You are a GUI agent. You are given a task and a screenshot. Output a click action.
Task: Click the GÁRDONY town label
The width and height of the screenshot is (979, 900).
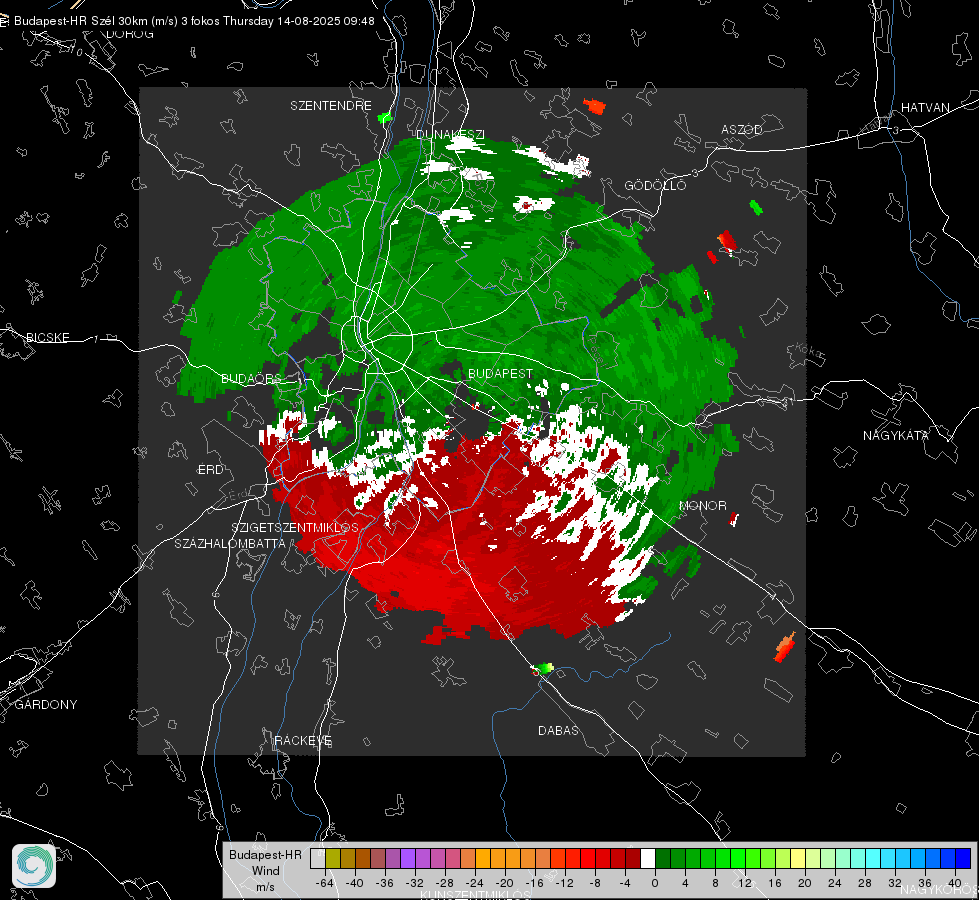(x=46, y=705)
